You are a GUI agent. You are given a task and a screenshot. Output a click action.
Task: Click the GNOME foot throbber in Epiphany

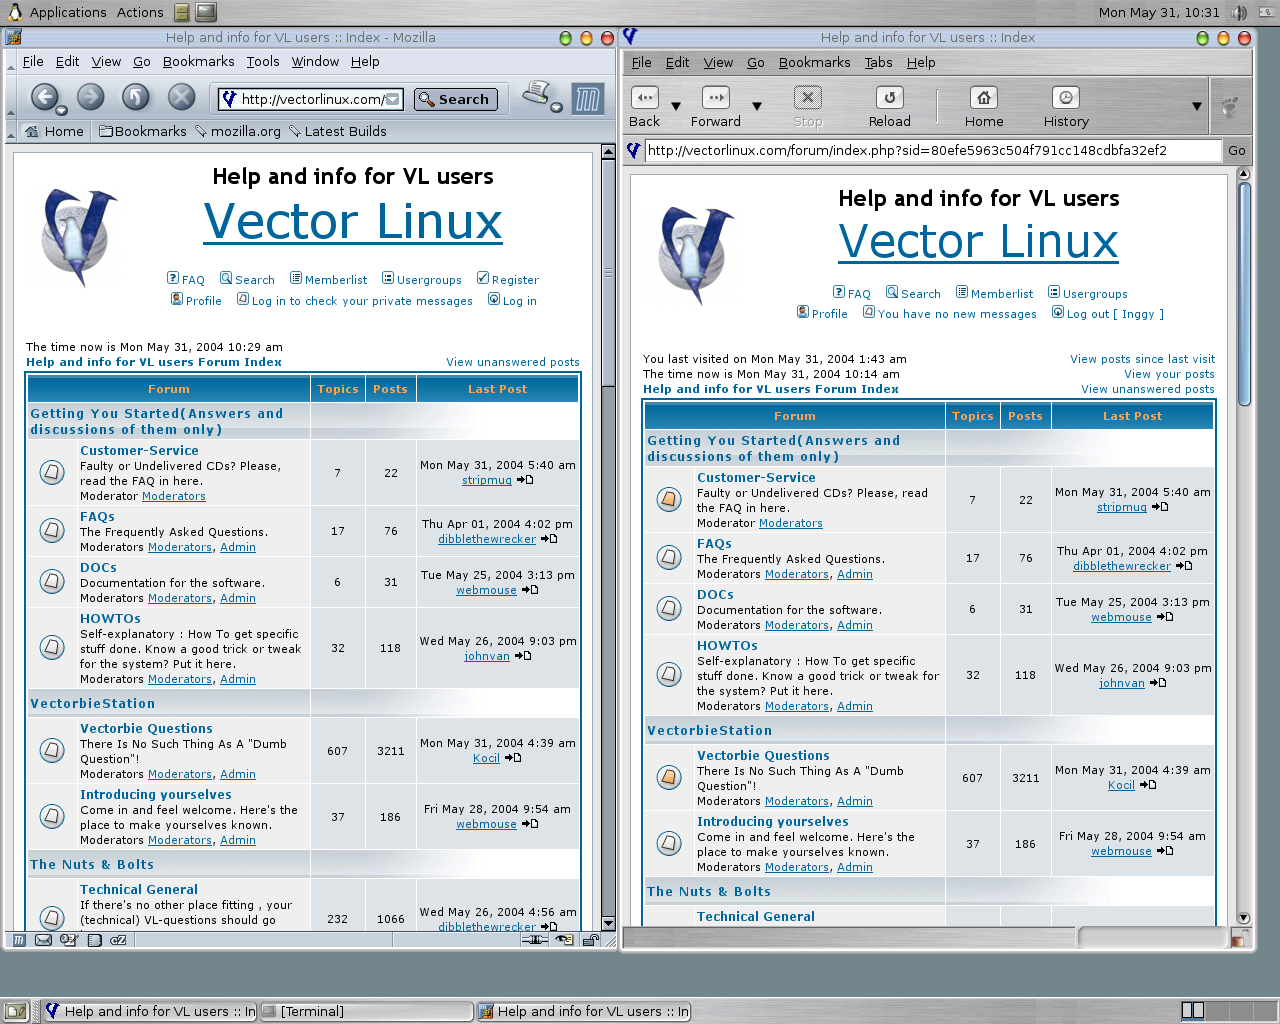point(1230,106)
